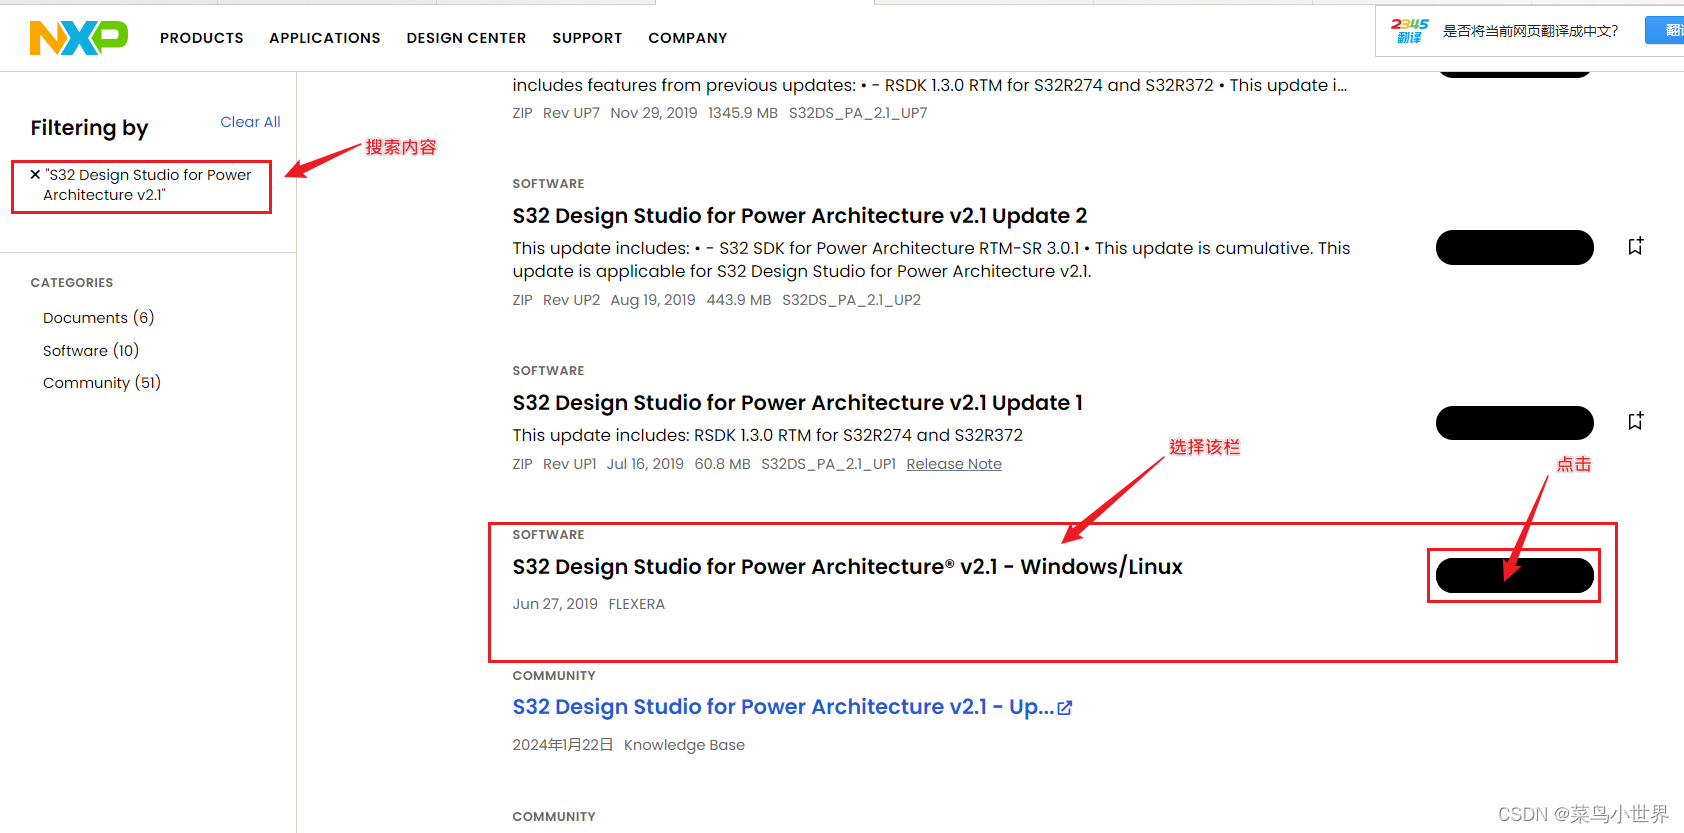Image resolution: width=1684 pixels, height=833 pixels.
Task: Click the S32DS_PA_2.1_UP2 file name text
Action: point(852,300)
